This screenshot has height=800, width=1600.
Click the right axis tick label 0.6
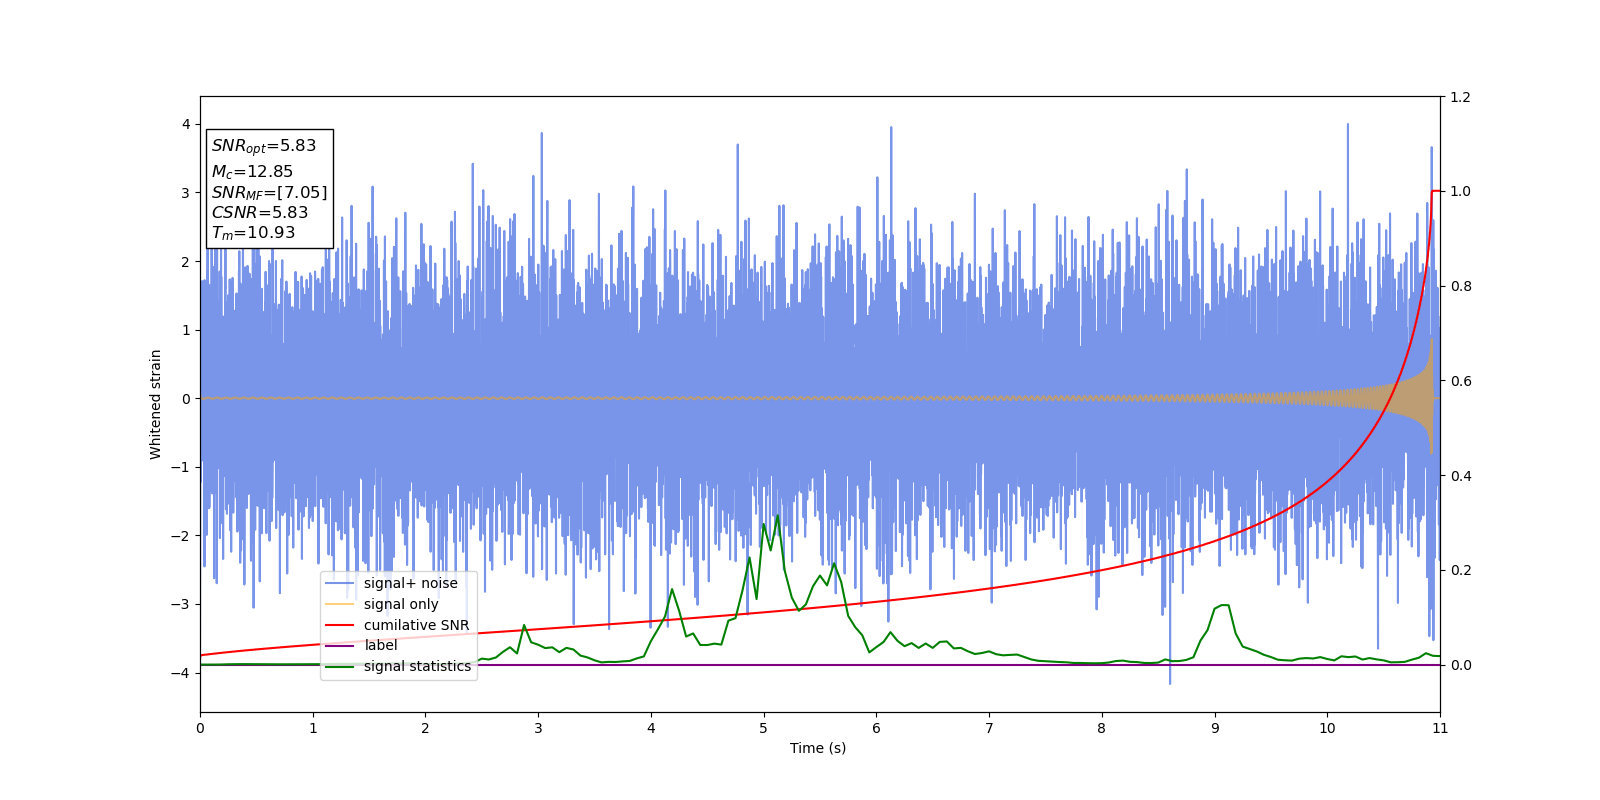coord(1461,381)
